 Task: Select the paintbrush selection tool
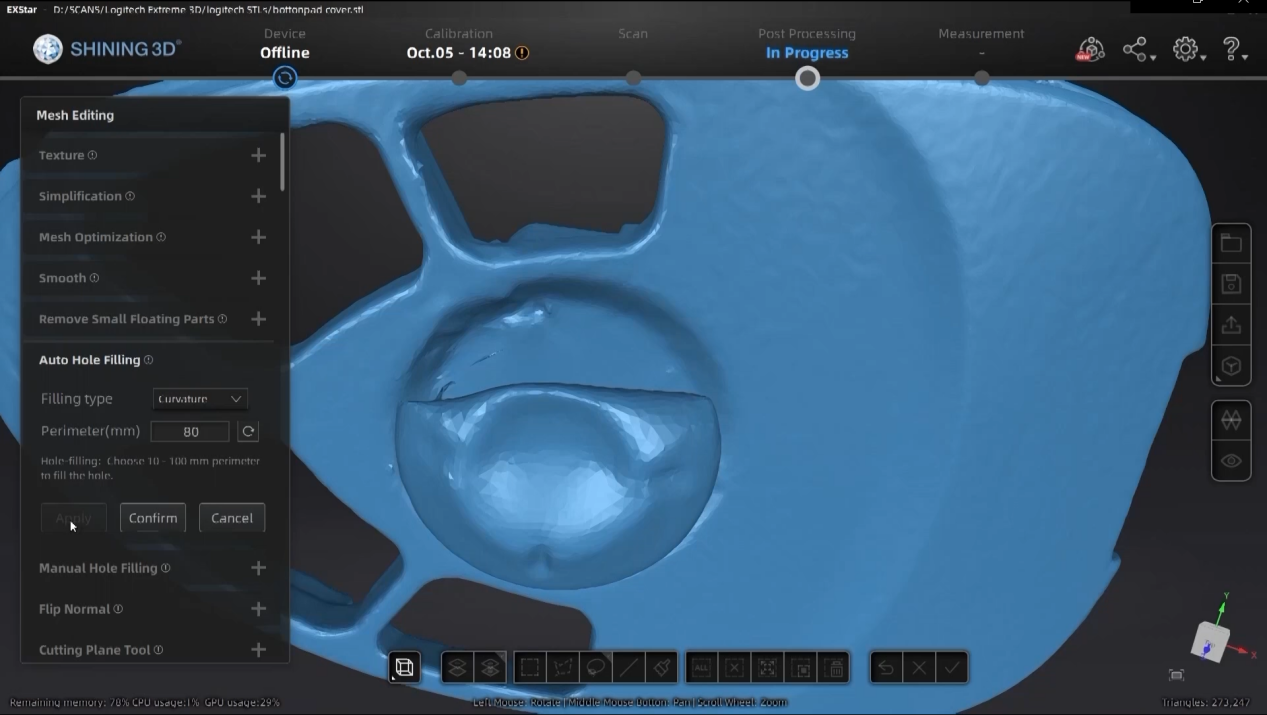pos(662,667)
